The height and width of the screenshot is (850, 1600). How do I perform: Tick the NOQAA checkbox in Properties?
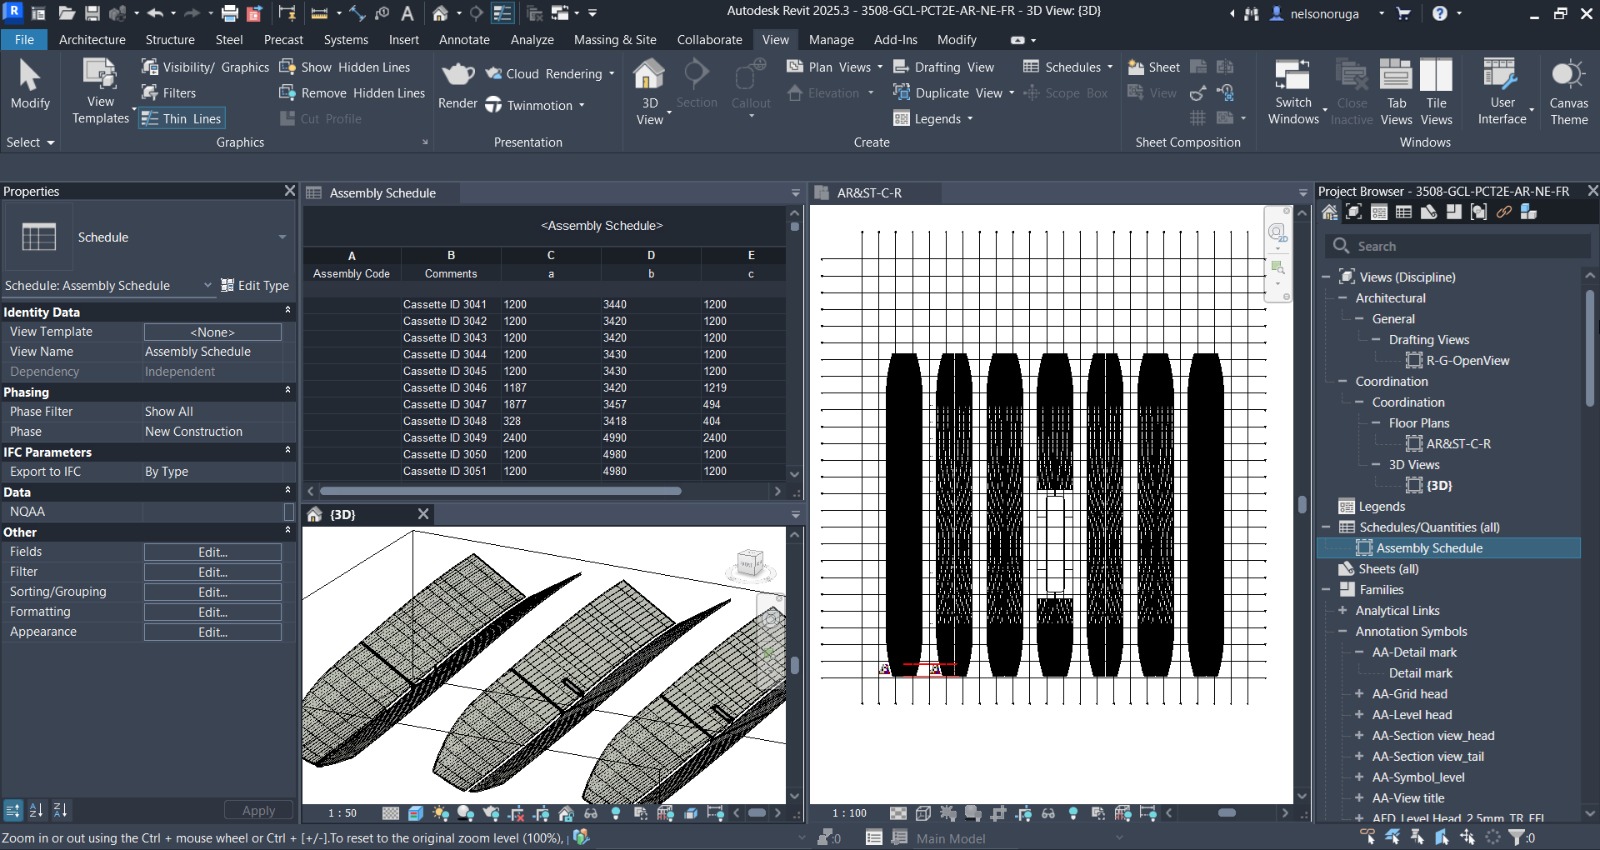[289, 512]
